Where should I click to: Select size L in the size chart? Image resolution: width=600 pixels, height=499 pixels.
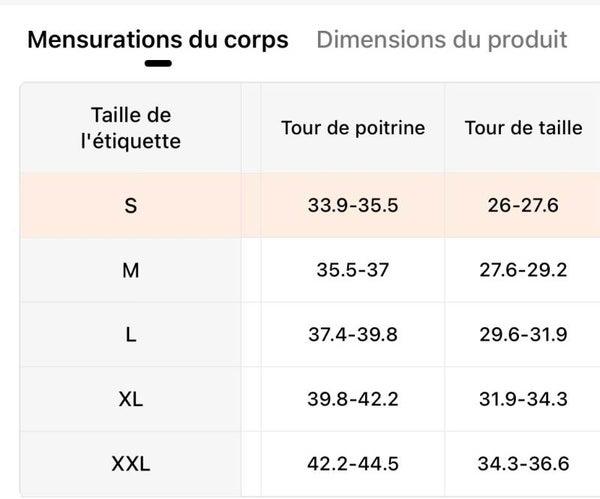point(130,335)
